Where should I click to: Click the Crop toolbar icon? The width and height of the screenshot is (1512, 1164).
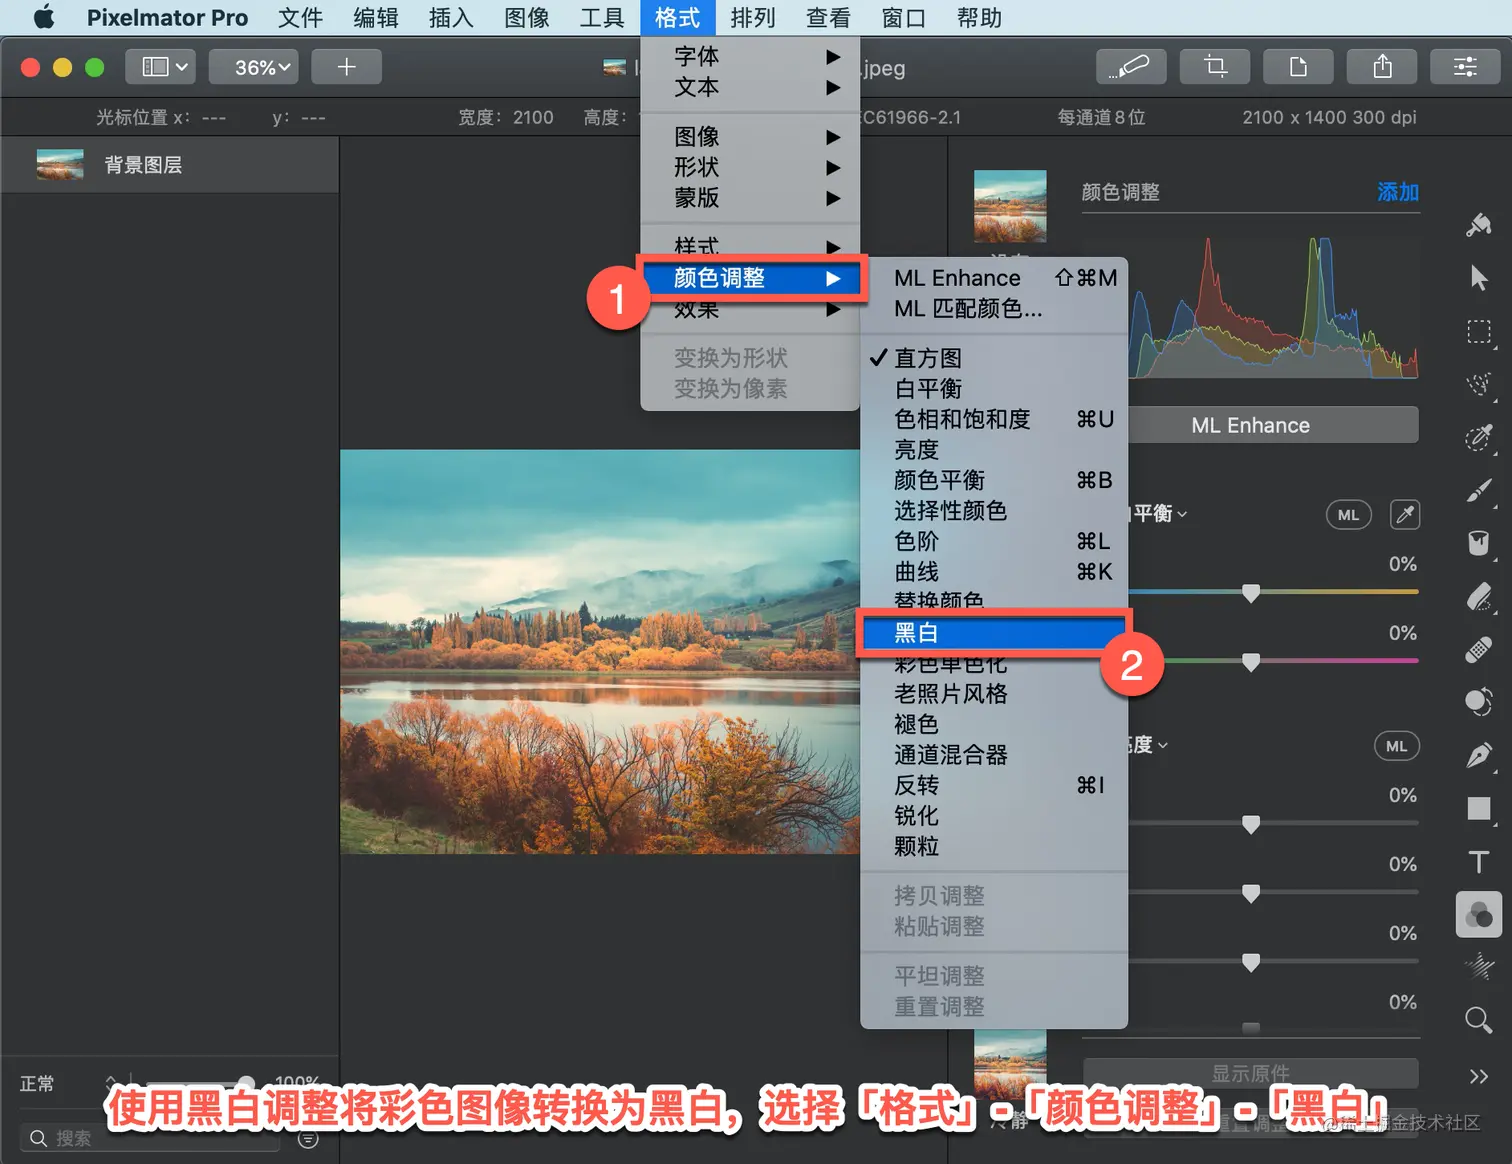tap(1215, 67)
